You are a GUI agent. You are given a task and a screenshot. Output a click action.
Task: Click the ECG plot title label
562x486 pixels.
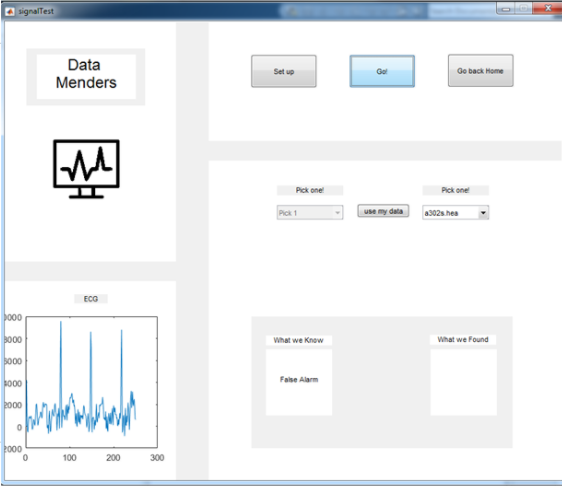click(91, 299)
